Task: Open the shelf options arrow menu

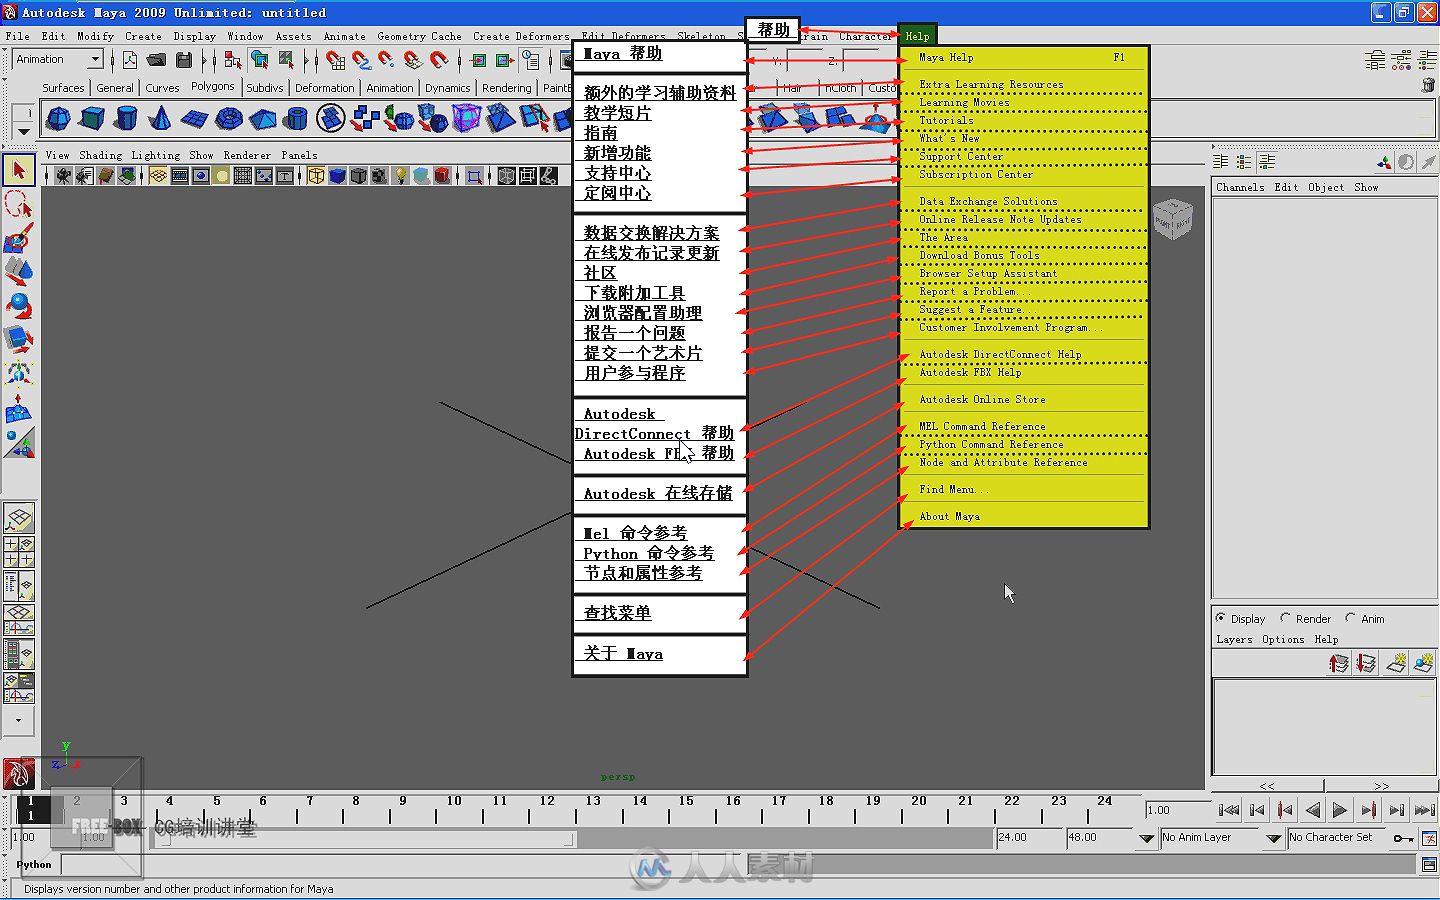Action: [23, 131]
